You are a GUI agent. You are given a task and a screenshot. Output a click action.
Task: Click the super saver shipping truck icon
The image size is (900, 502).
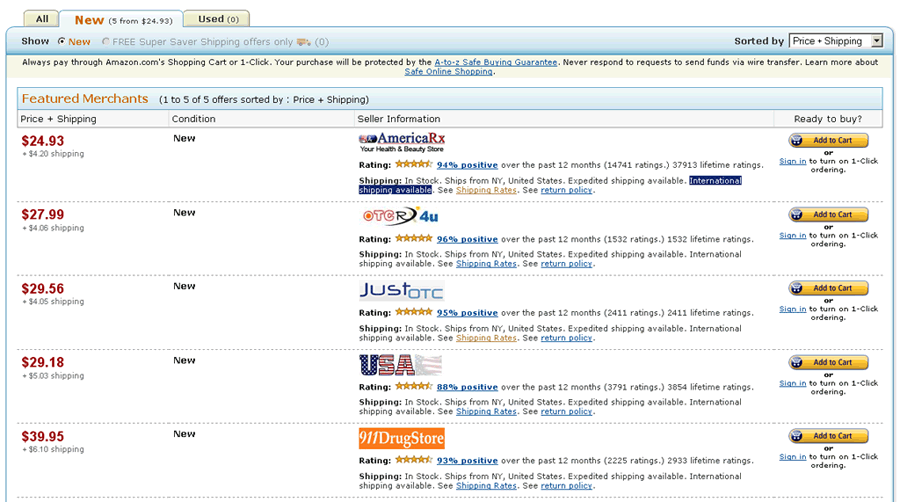point(303,41)
